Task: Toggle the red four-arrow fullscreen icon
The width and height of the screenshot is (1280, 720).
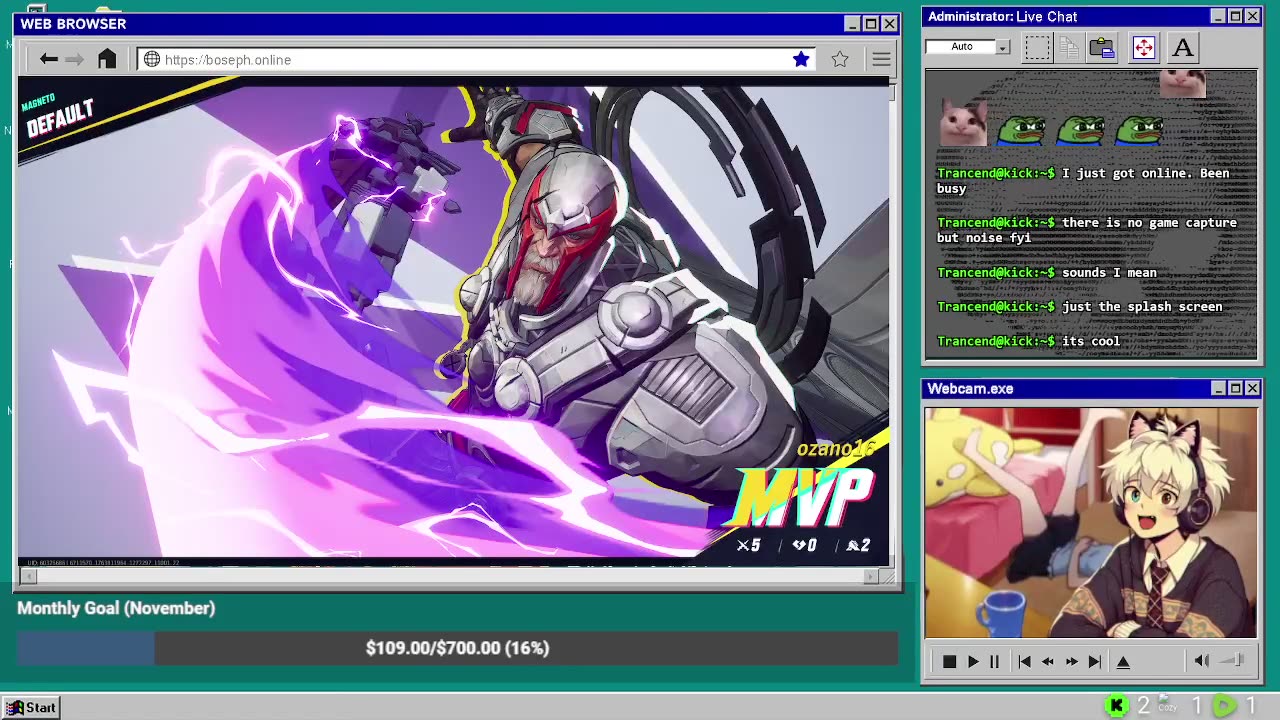Action: coord(1143,47)
